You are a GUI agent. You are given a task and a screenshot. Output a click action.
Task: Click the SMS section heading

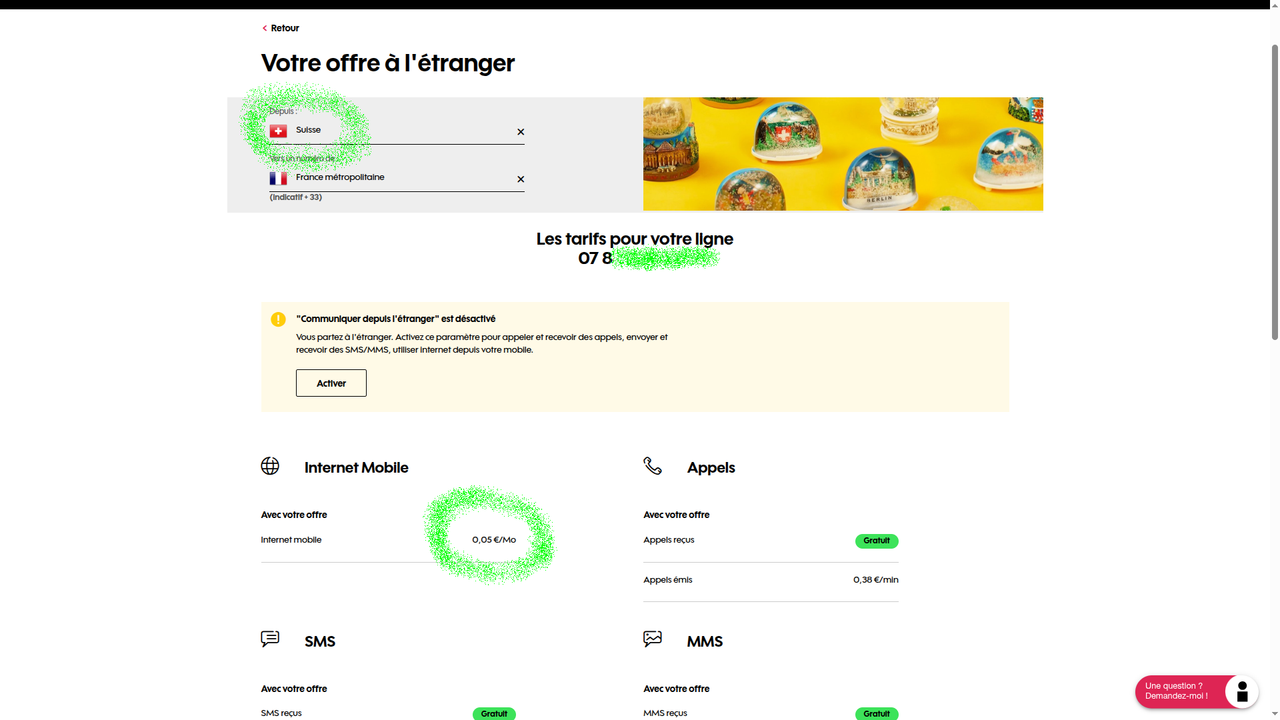tap(320, 642)
